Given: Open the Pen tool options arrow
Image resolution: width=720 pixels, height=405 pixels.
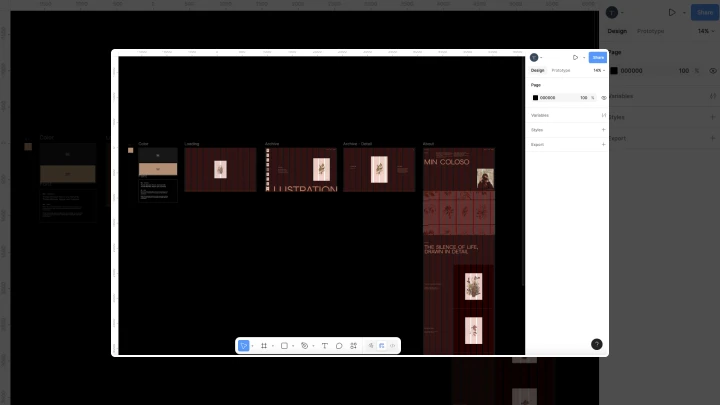Looking at the screenshot, I should (x=313, y=346).
